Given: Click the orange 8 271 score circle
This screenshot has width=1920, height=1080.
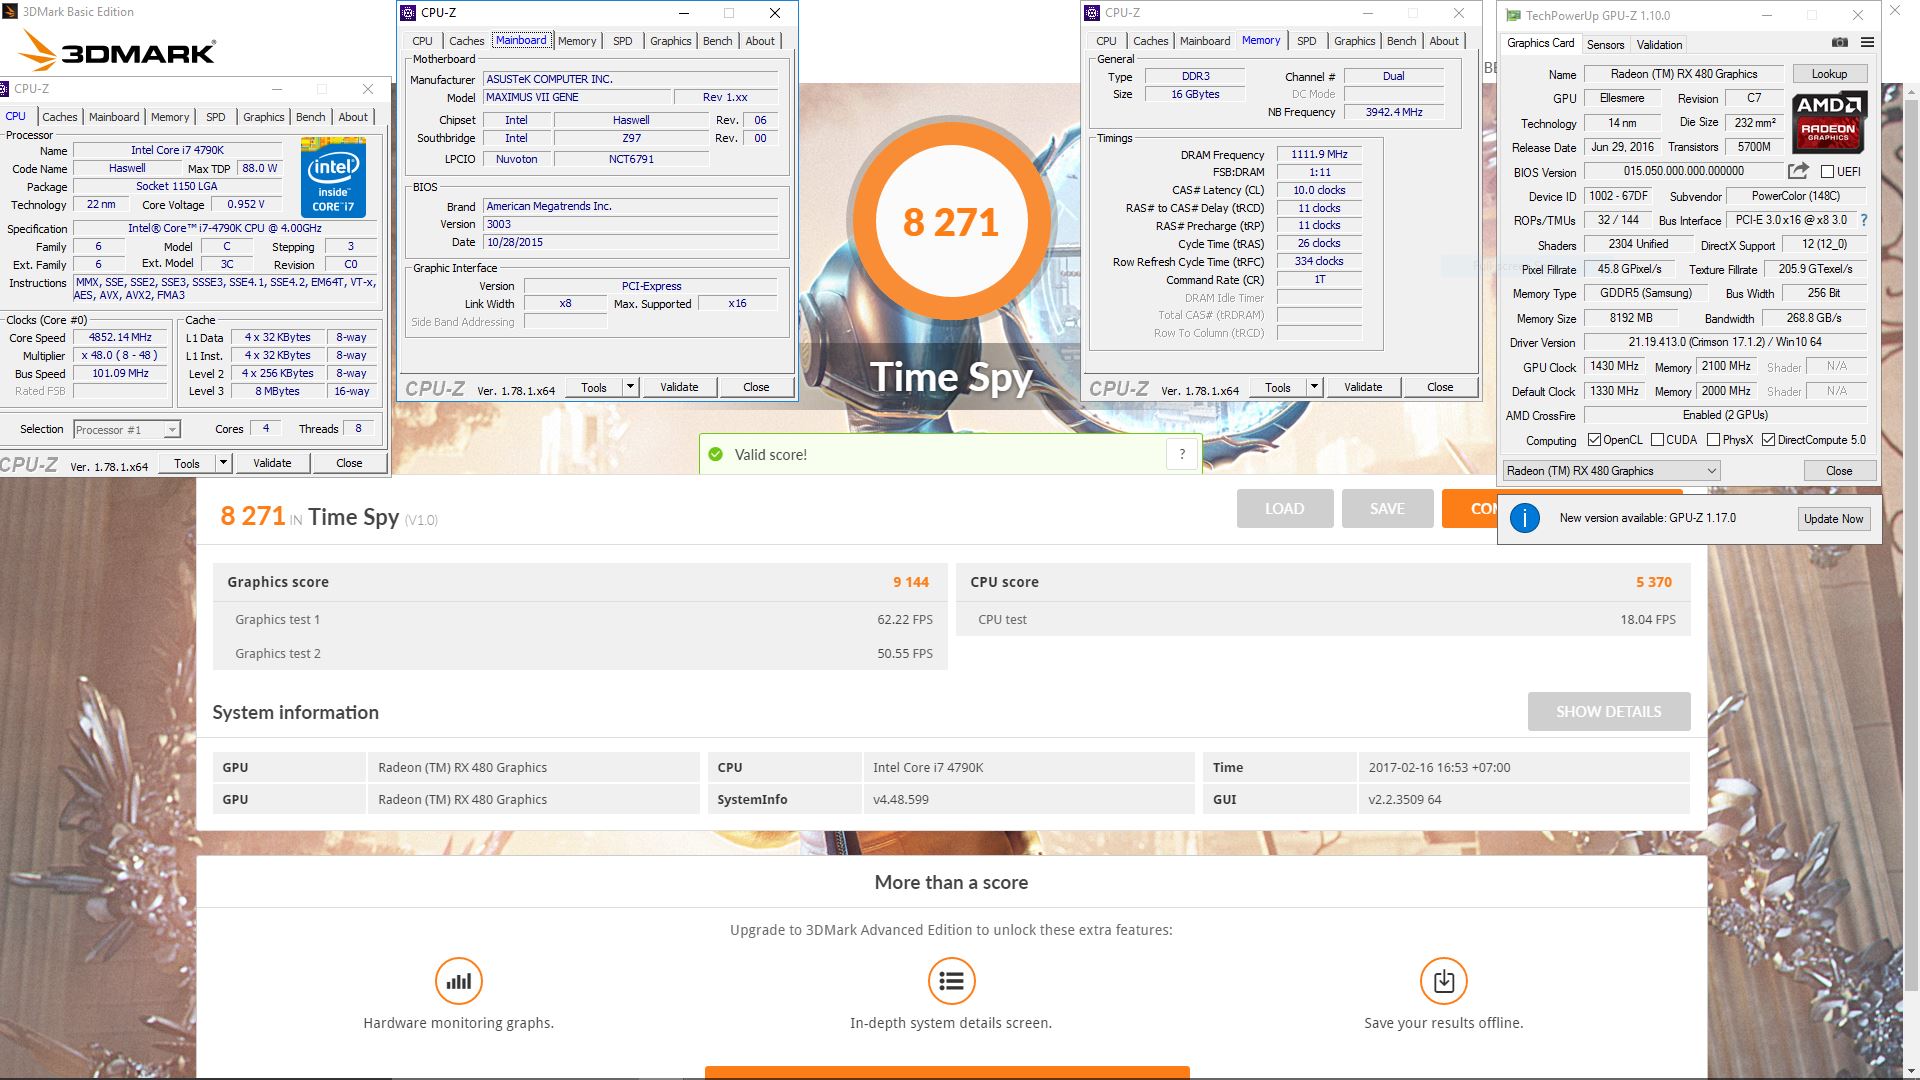Looking at the screenshot, I should (x=950, y=222).
